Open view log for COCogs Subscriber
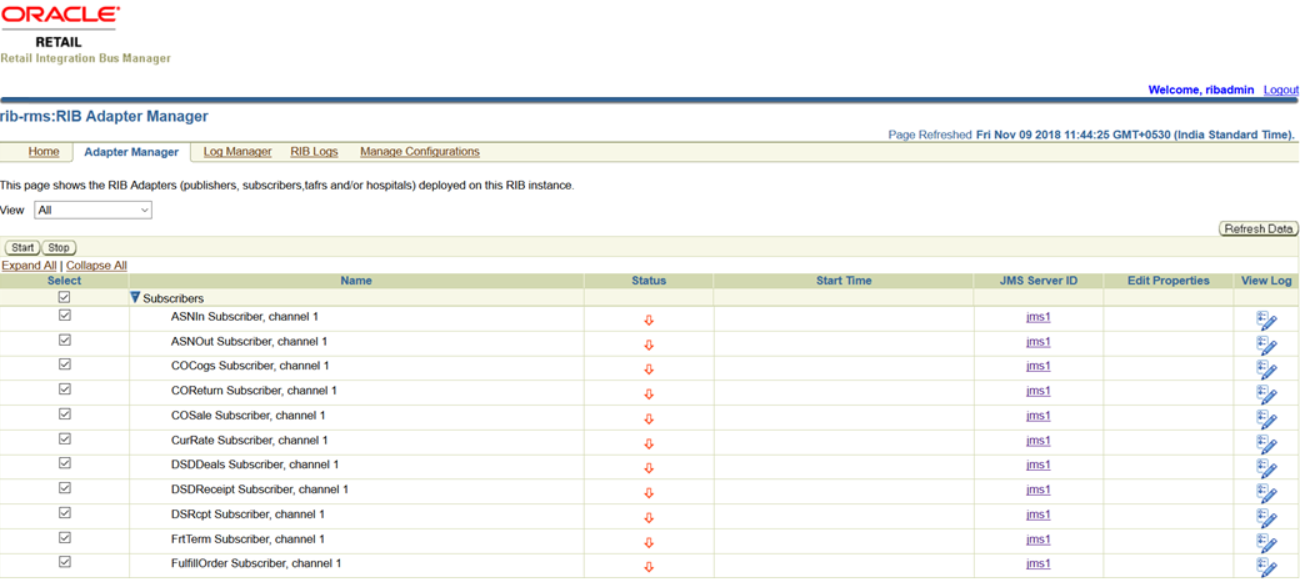The image size is (1300, 581). 1267,370
